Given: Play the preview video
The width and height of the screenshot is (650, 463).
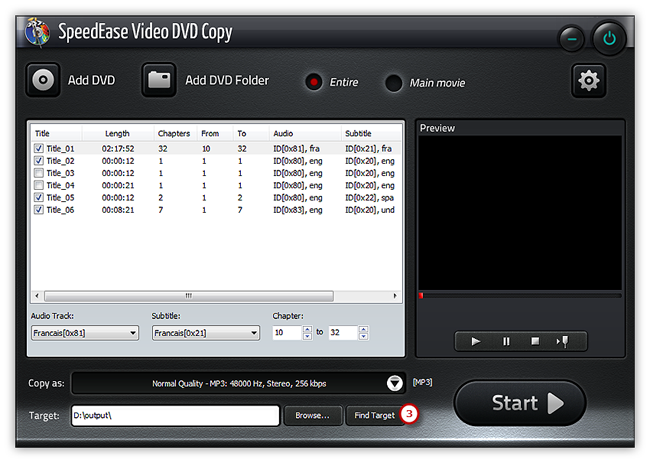Looking at the screenshot, I should click(476, 341).
